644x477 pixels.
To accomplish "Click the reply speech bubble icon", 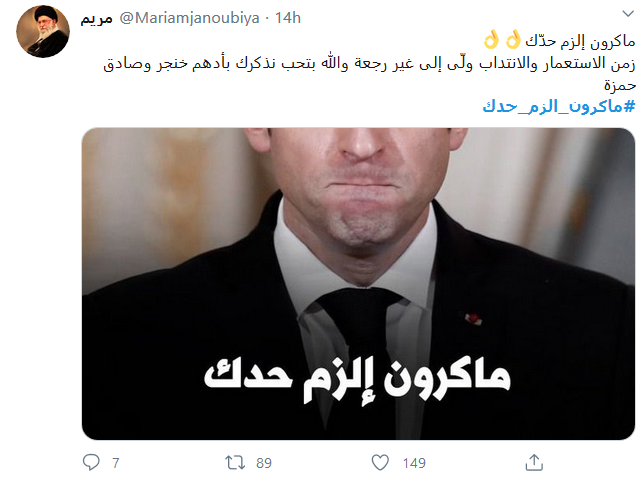I will (91, 462).
